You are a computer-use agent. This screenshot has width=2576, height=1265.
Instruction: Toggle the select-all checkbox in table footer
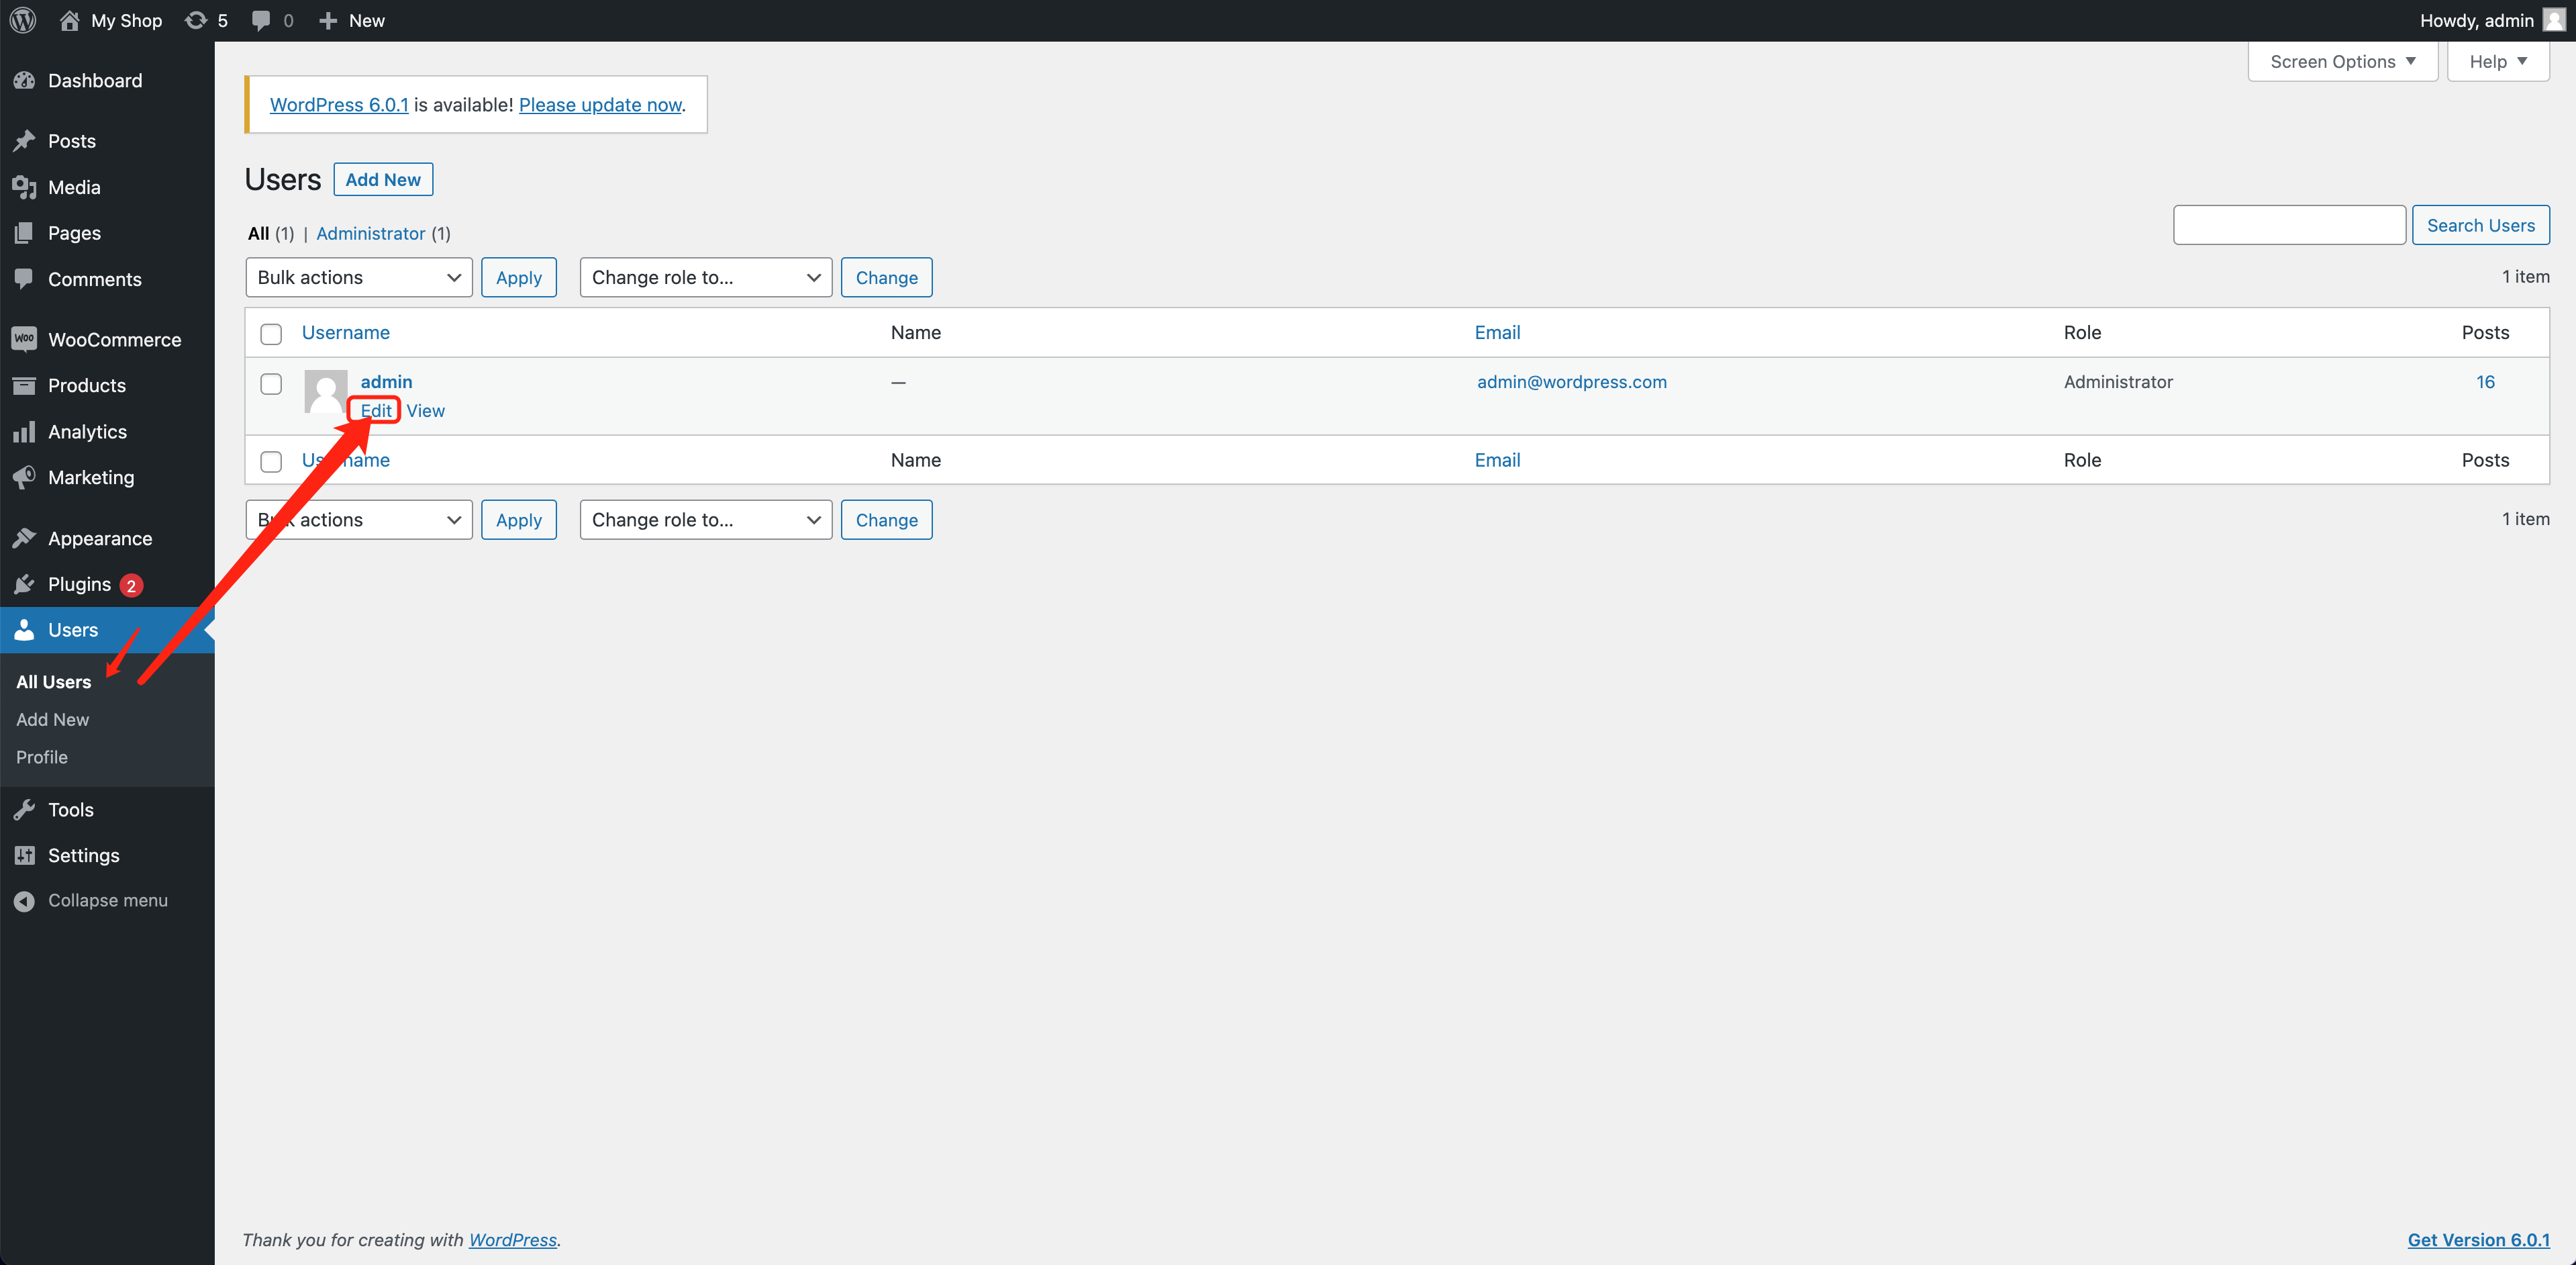(x=271, y=461)
